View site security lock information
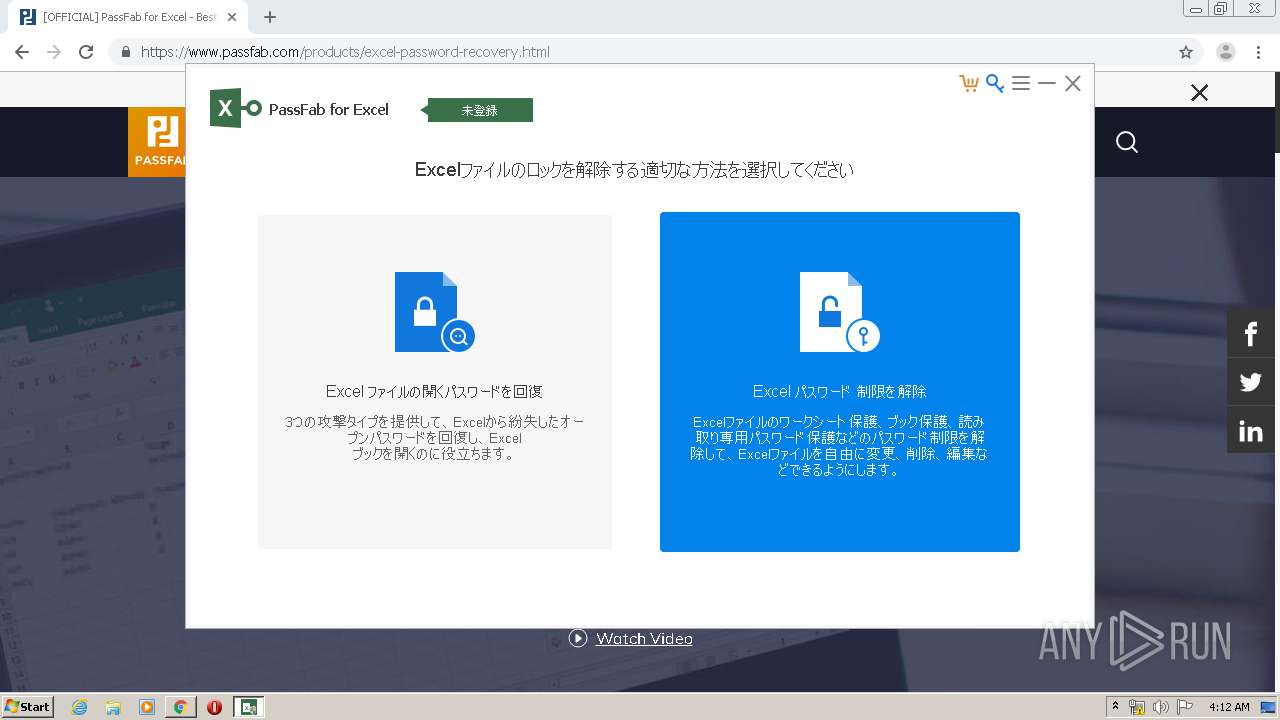The width and height of the screenshot is (1280, 720). point(126,52)
